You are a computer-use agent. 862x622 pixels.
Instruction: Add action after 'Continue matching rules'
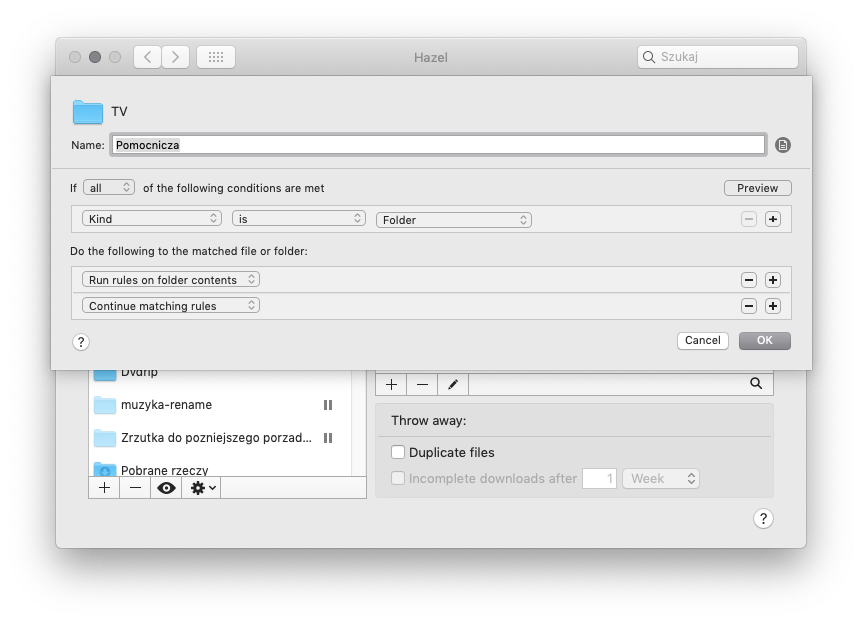pyautogui.click(x=773, y=306)
